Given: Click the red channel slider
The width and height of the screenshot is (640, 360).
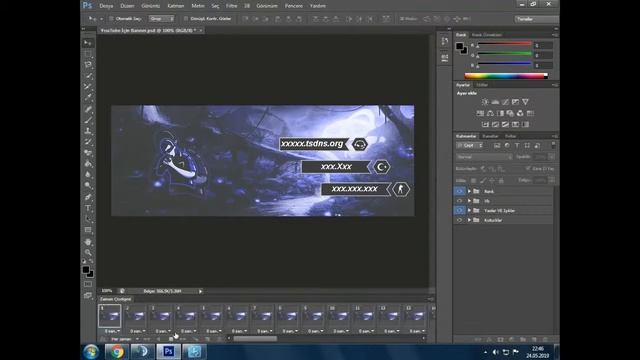Looking at the screenshot, I should 504,44.
